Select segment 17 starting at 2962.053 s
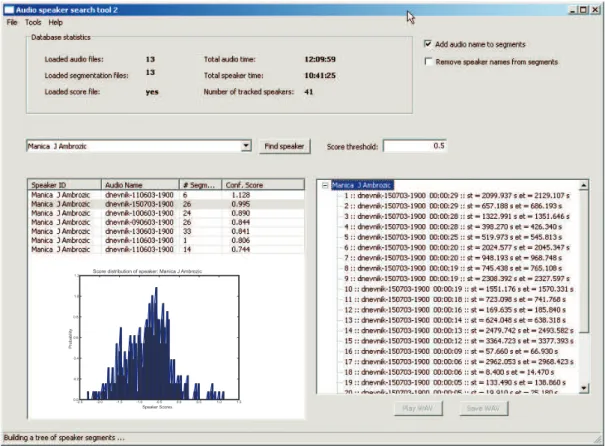This screenshot has height=446, width=605. [459, 362]
